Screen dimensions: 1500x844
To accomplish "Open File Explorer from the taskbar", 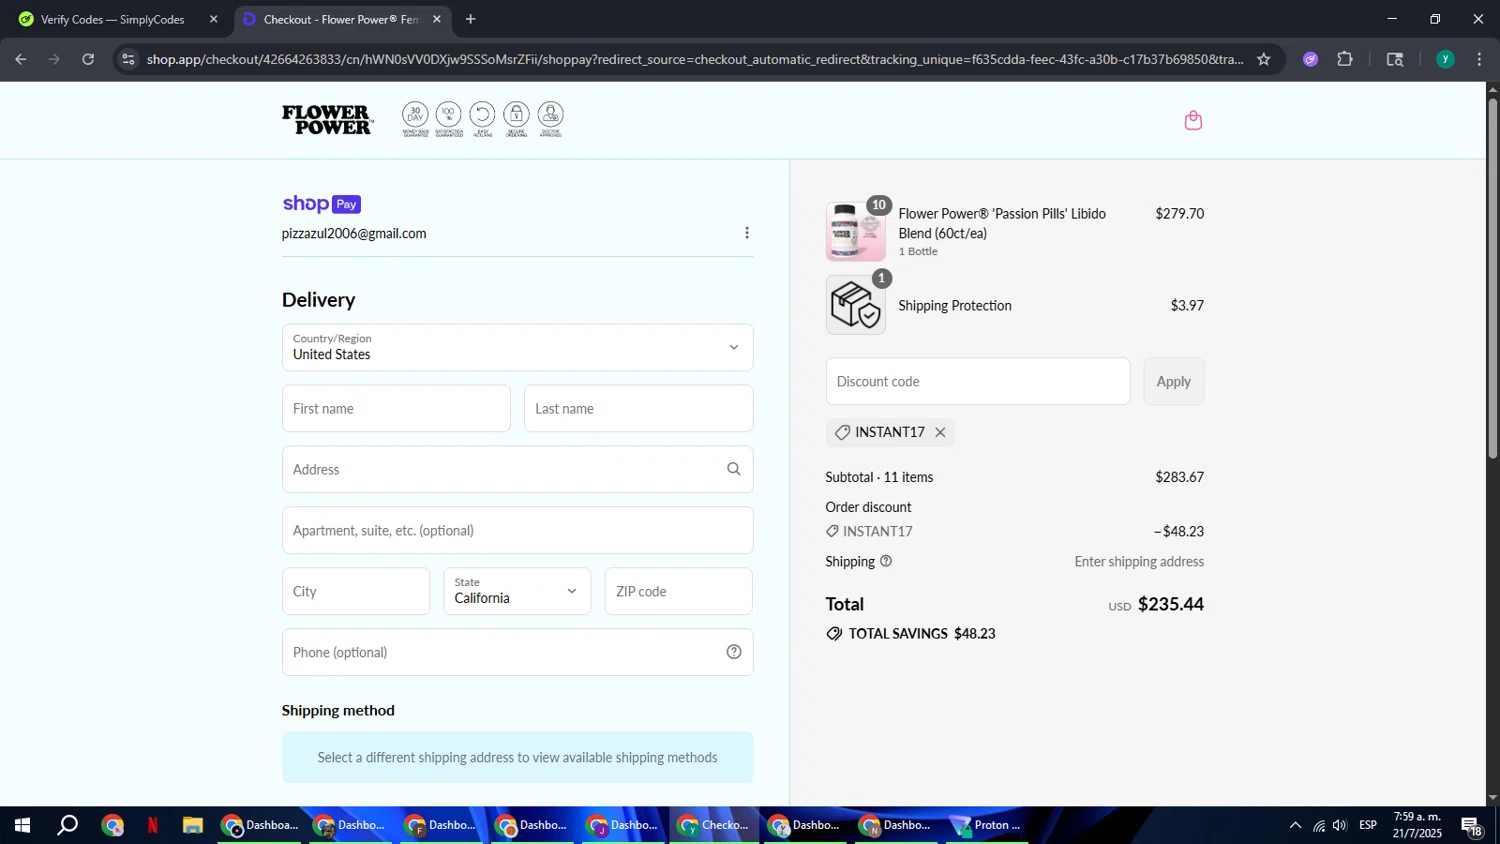I will 193,826.
